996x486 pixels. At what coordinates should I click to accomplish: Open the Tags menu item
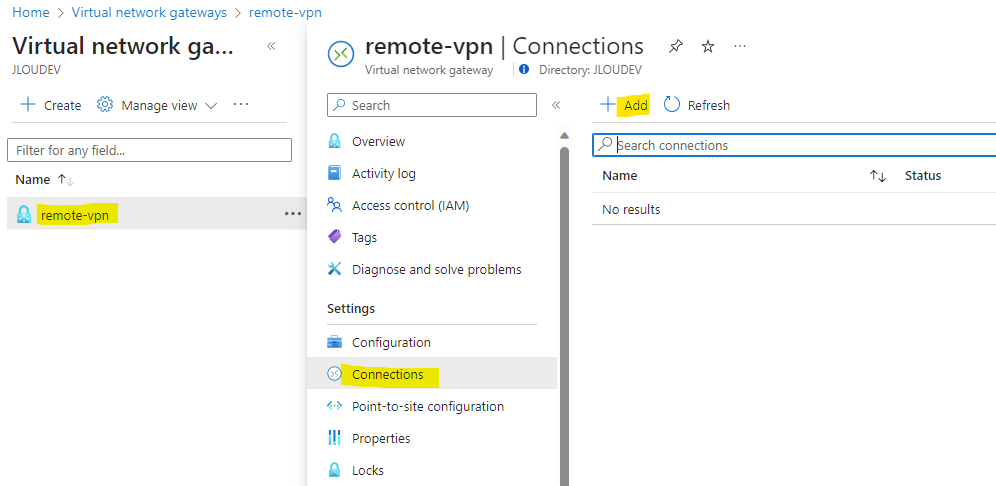(x=364, y=238)
